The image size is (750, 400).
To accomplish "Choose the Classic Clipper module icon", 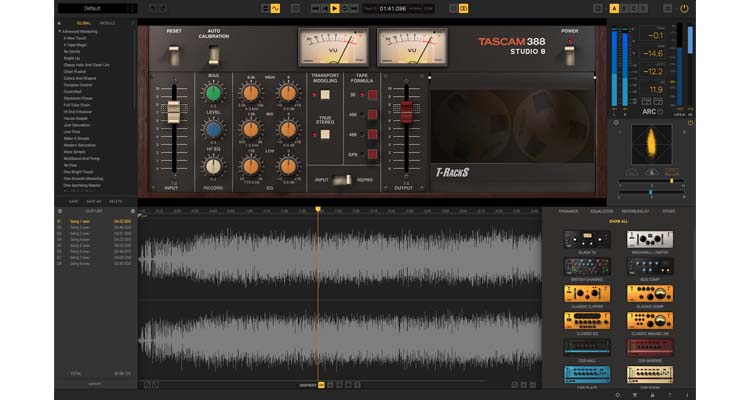I will 587,294.
